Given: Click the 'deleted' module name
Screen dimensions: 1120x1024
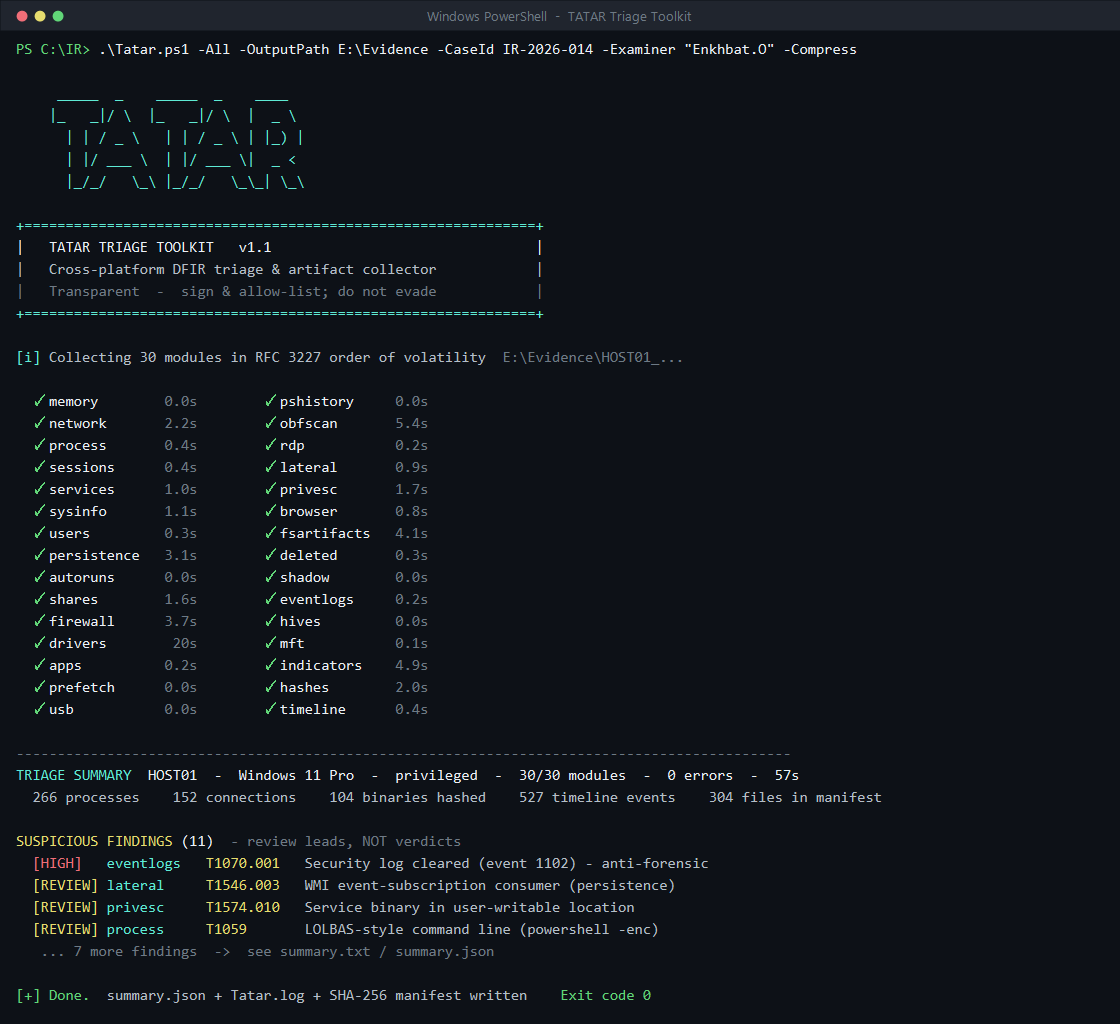Looking at the screenshot, I should [x=309, y=556].
